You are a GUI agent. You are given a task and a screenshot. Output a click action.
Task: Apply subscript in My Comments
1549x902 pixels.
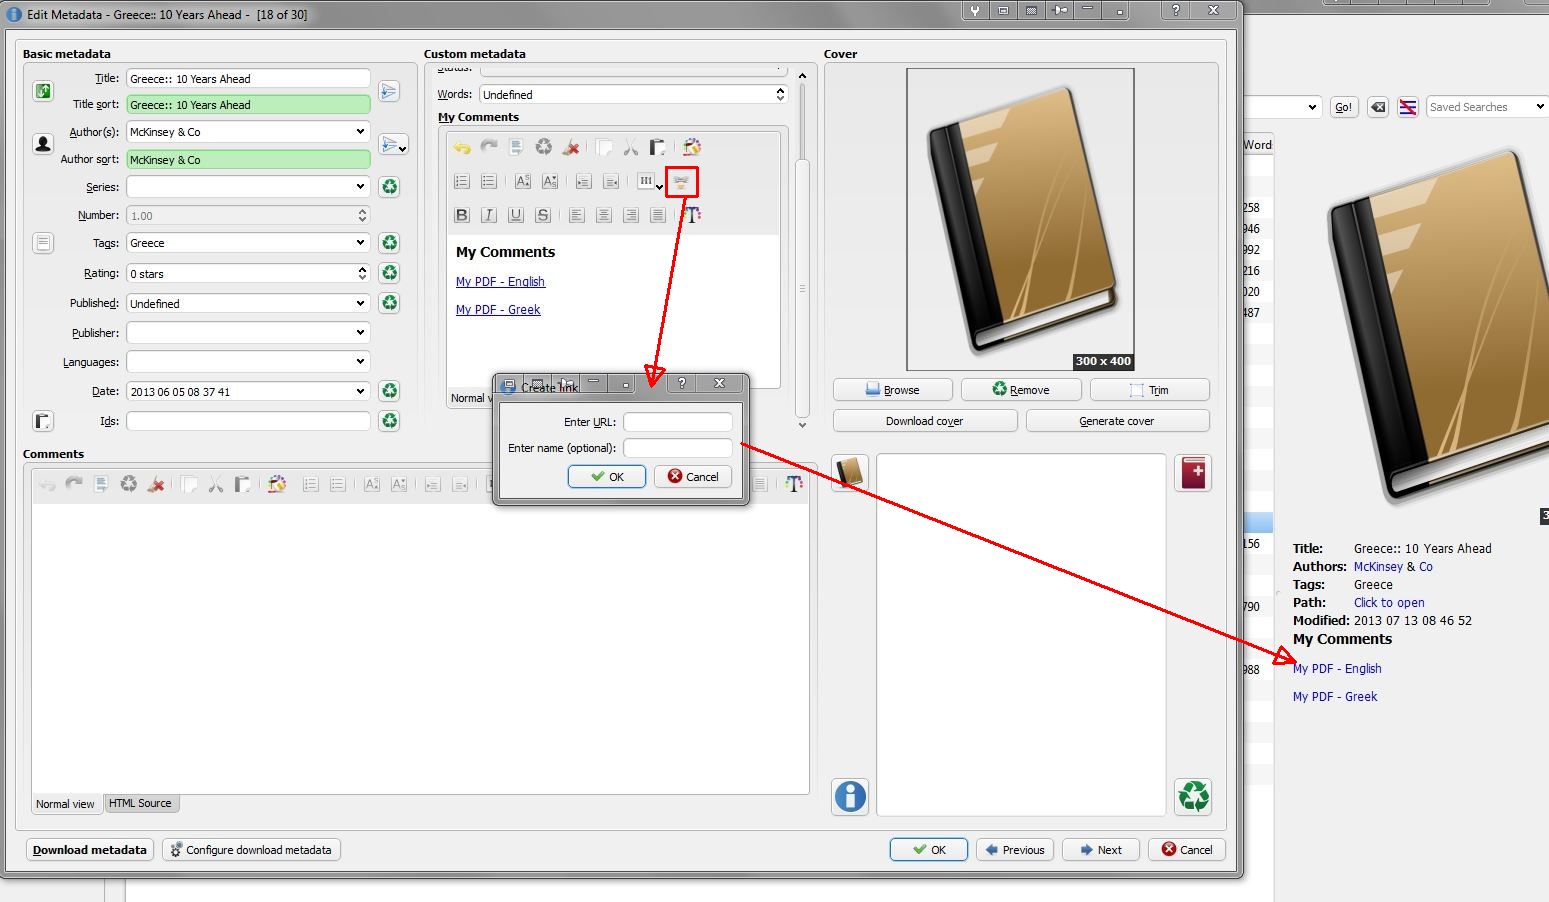pyautogui.click(x=550, y=181)
